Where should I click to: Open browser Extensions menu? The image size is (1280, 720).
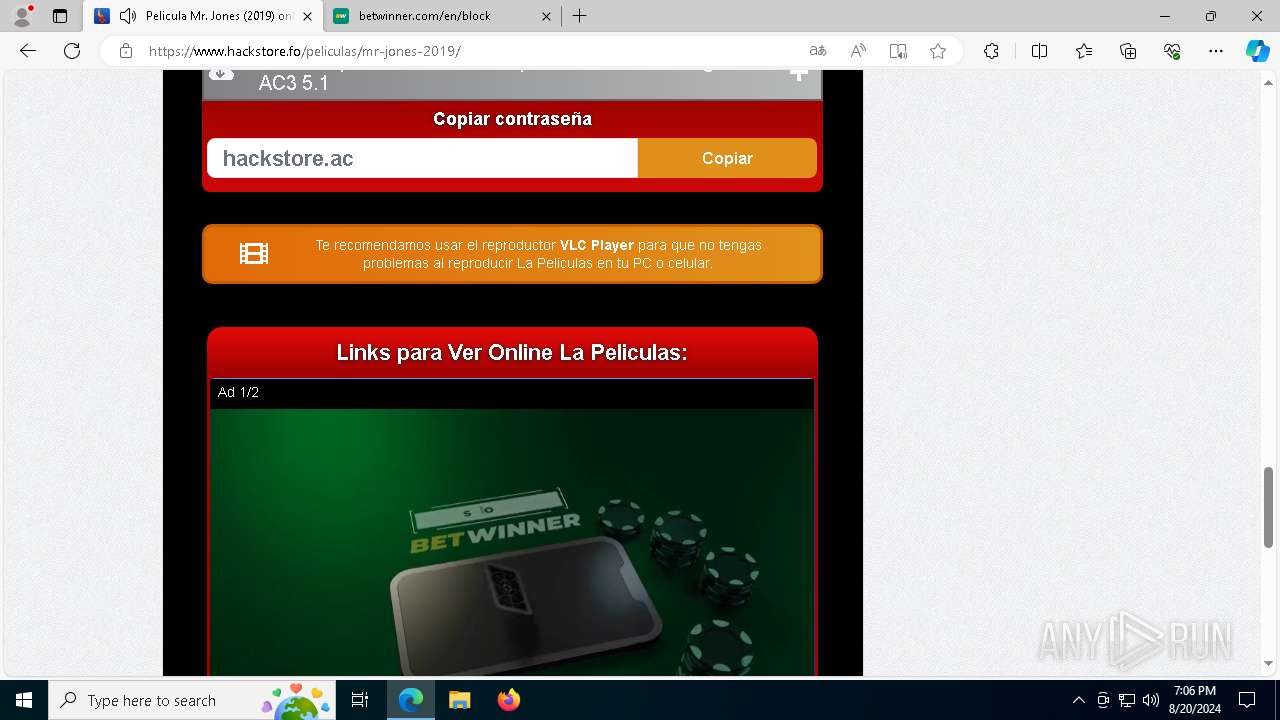click(991, 51)
